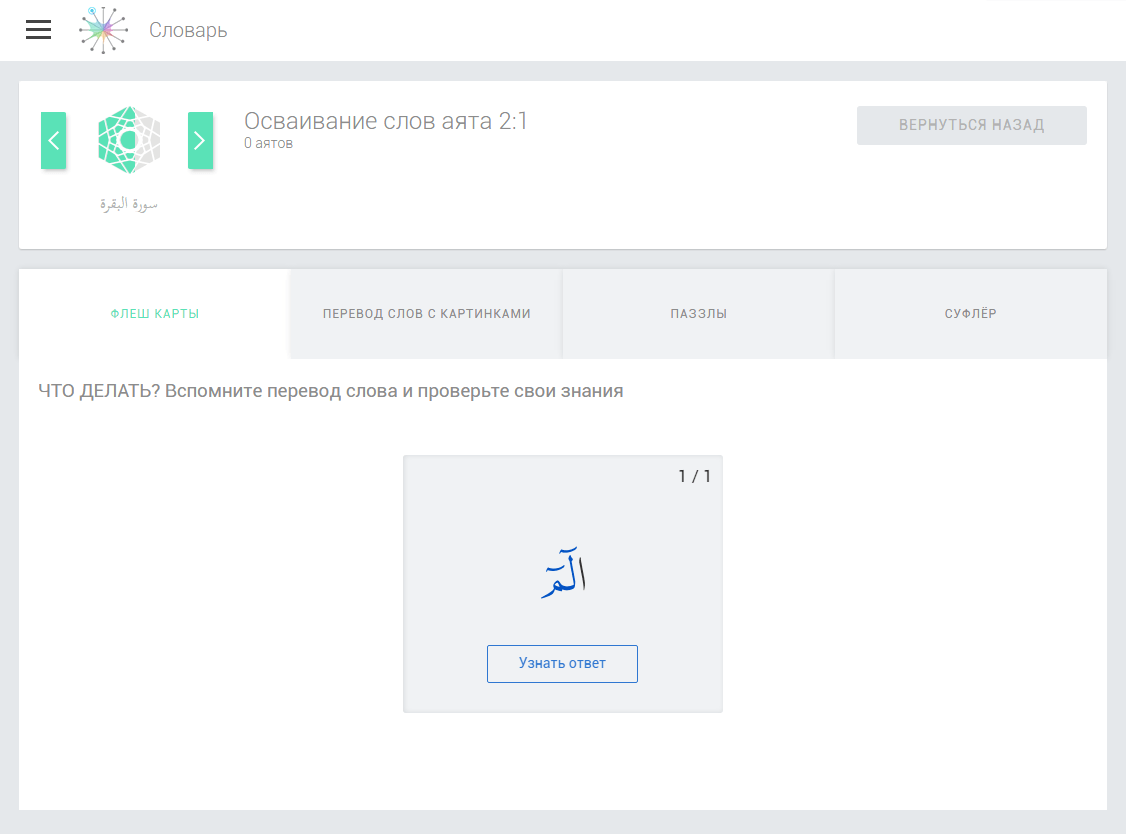Go to previous ayat with left arrow
Image resolution: width=1126 pixels, height=834 pixels.
click(54, 141)
